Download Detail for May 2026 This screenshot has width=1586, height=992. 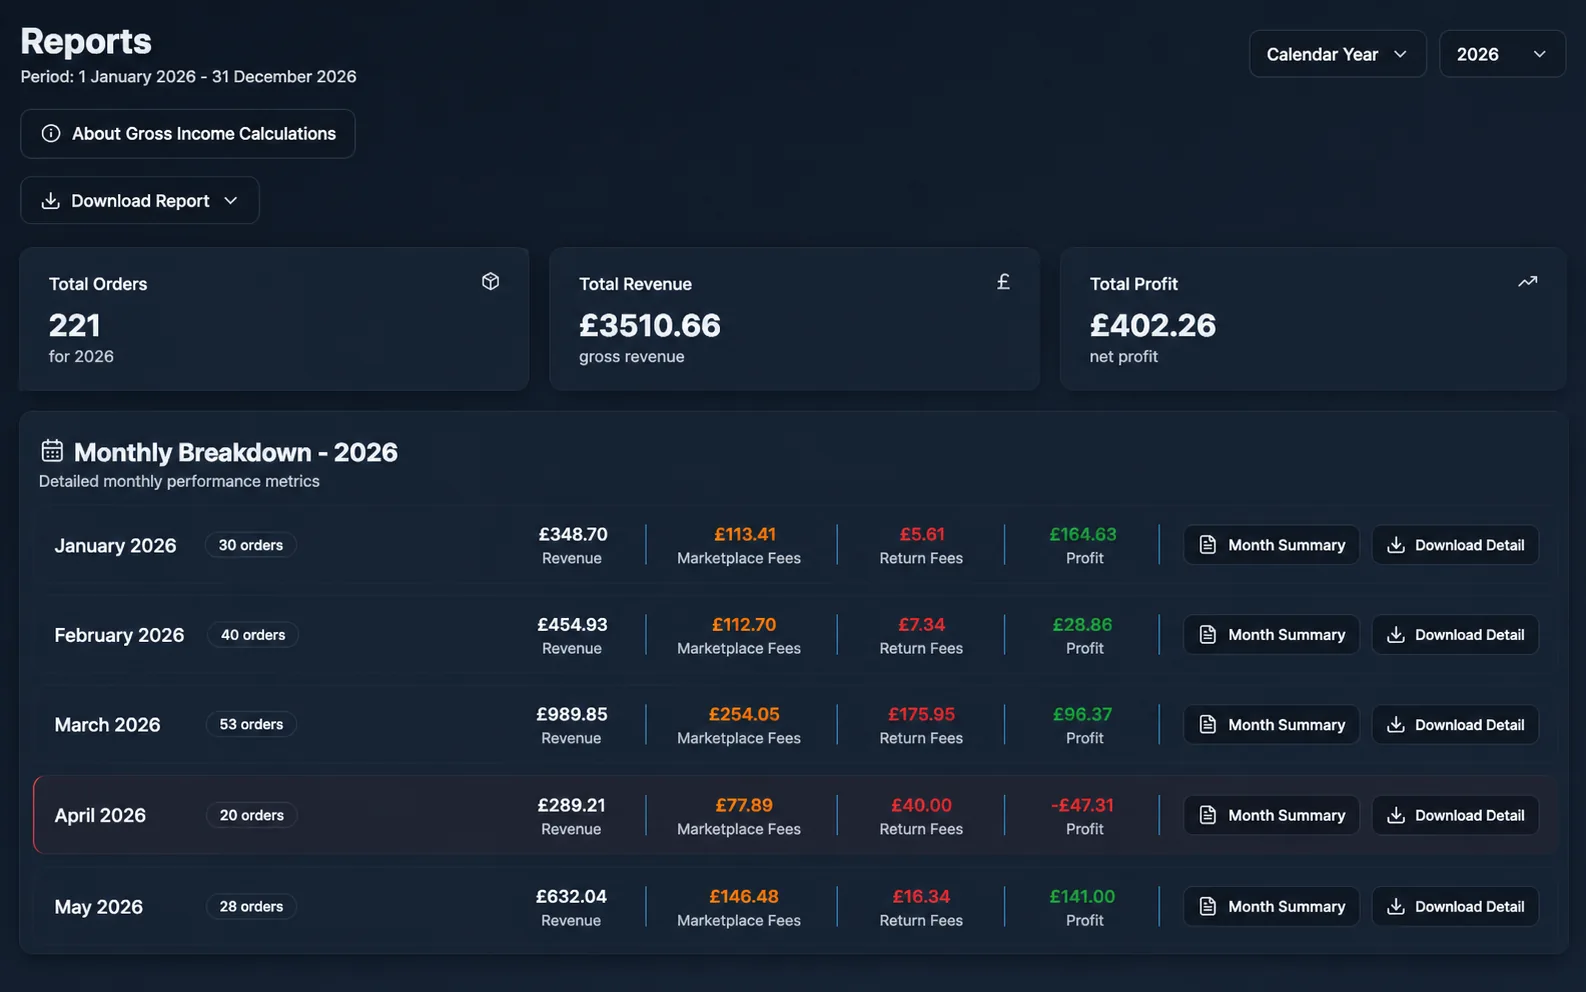point(1455,906)
